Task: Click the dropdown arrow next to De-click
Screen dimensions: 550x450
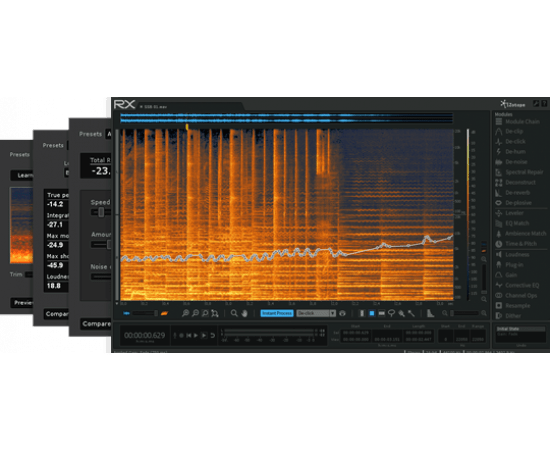Action: click(x=333, y=313)
